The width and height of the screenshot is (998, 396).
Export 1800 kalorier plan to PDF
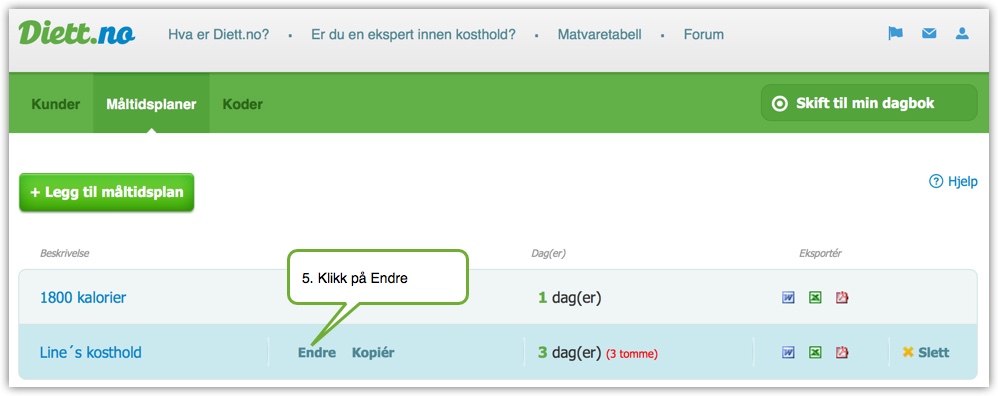[842, 297]
